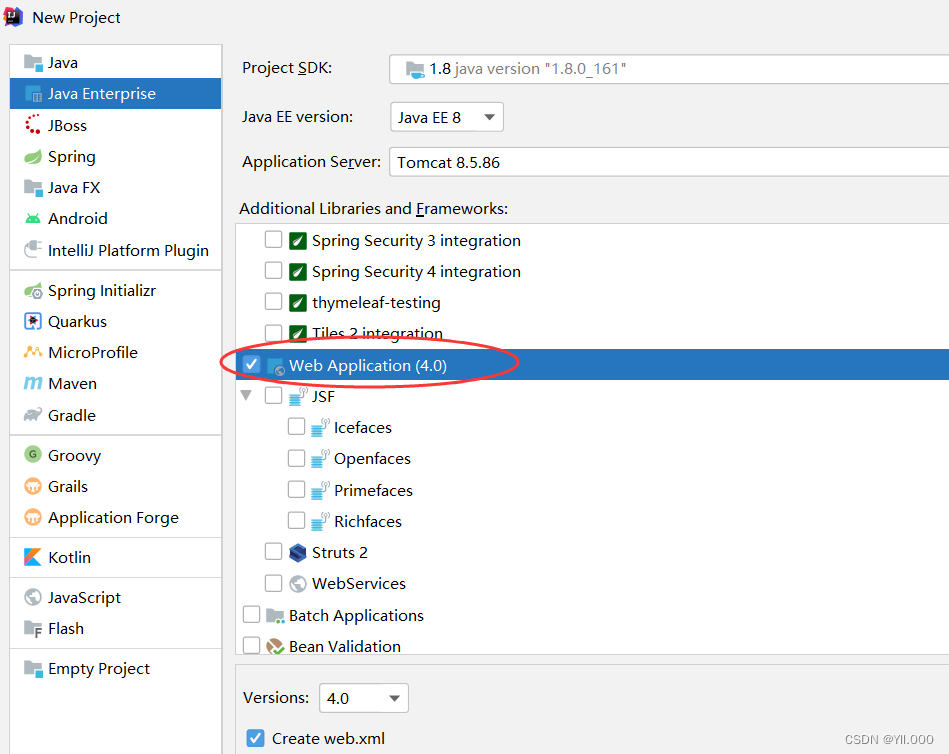Collapse the JSF tree node arrow
Screen dimensions: 949x754
tap(246, 396)
